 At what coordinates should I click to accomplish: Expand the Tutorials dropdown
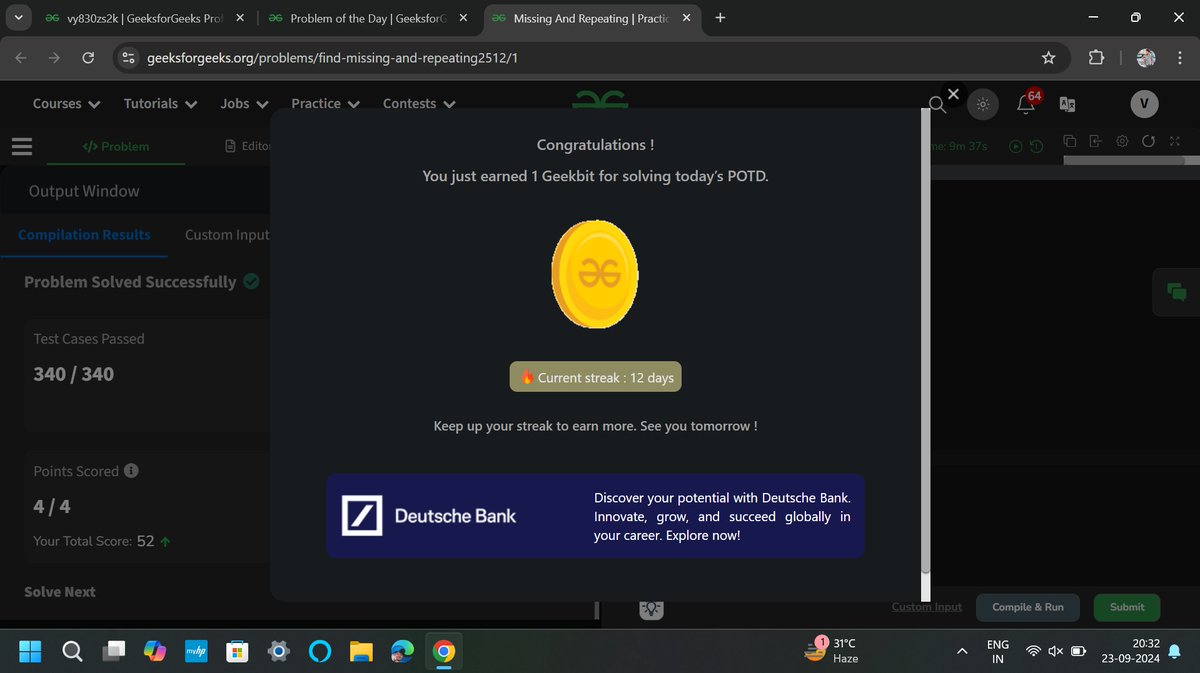[x=160, y=104]
